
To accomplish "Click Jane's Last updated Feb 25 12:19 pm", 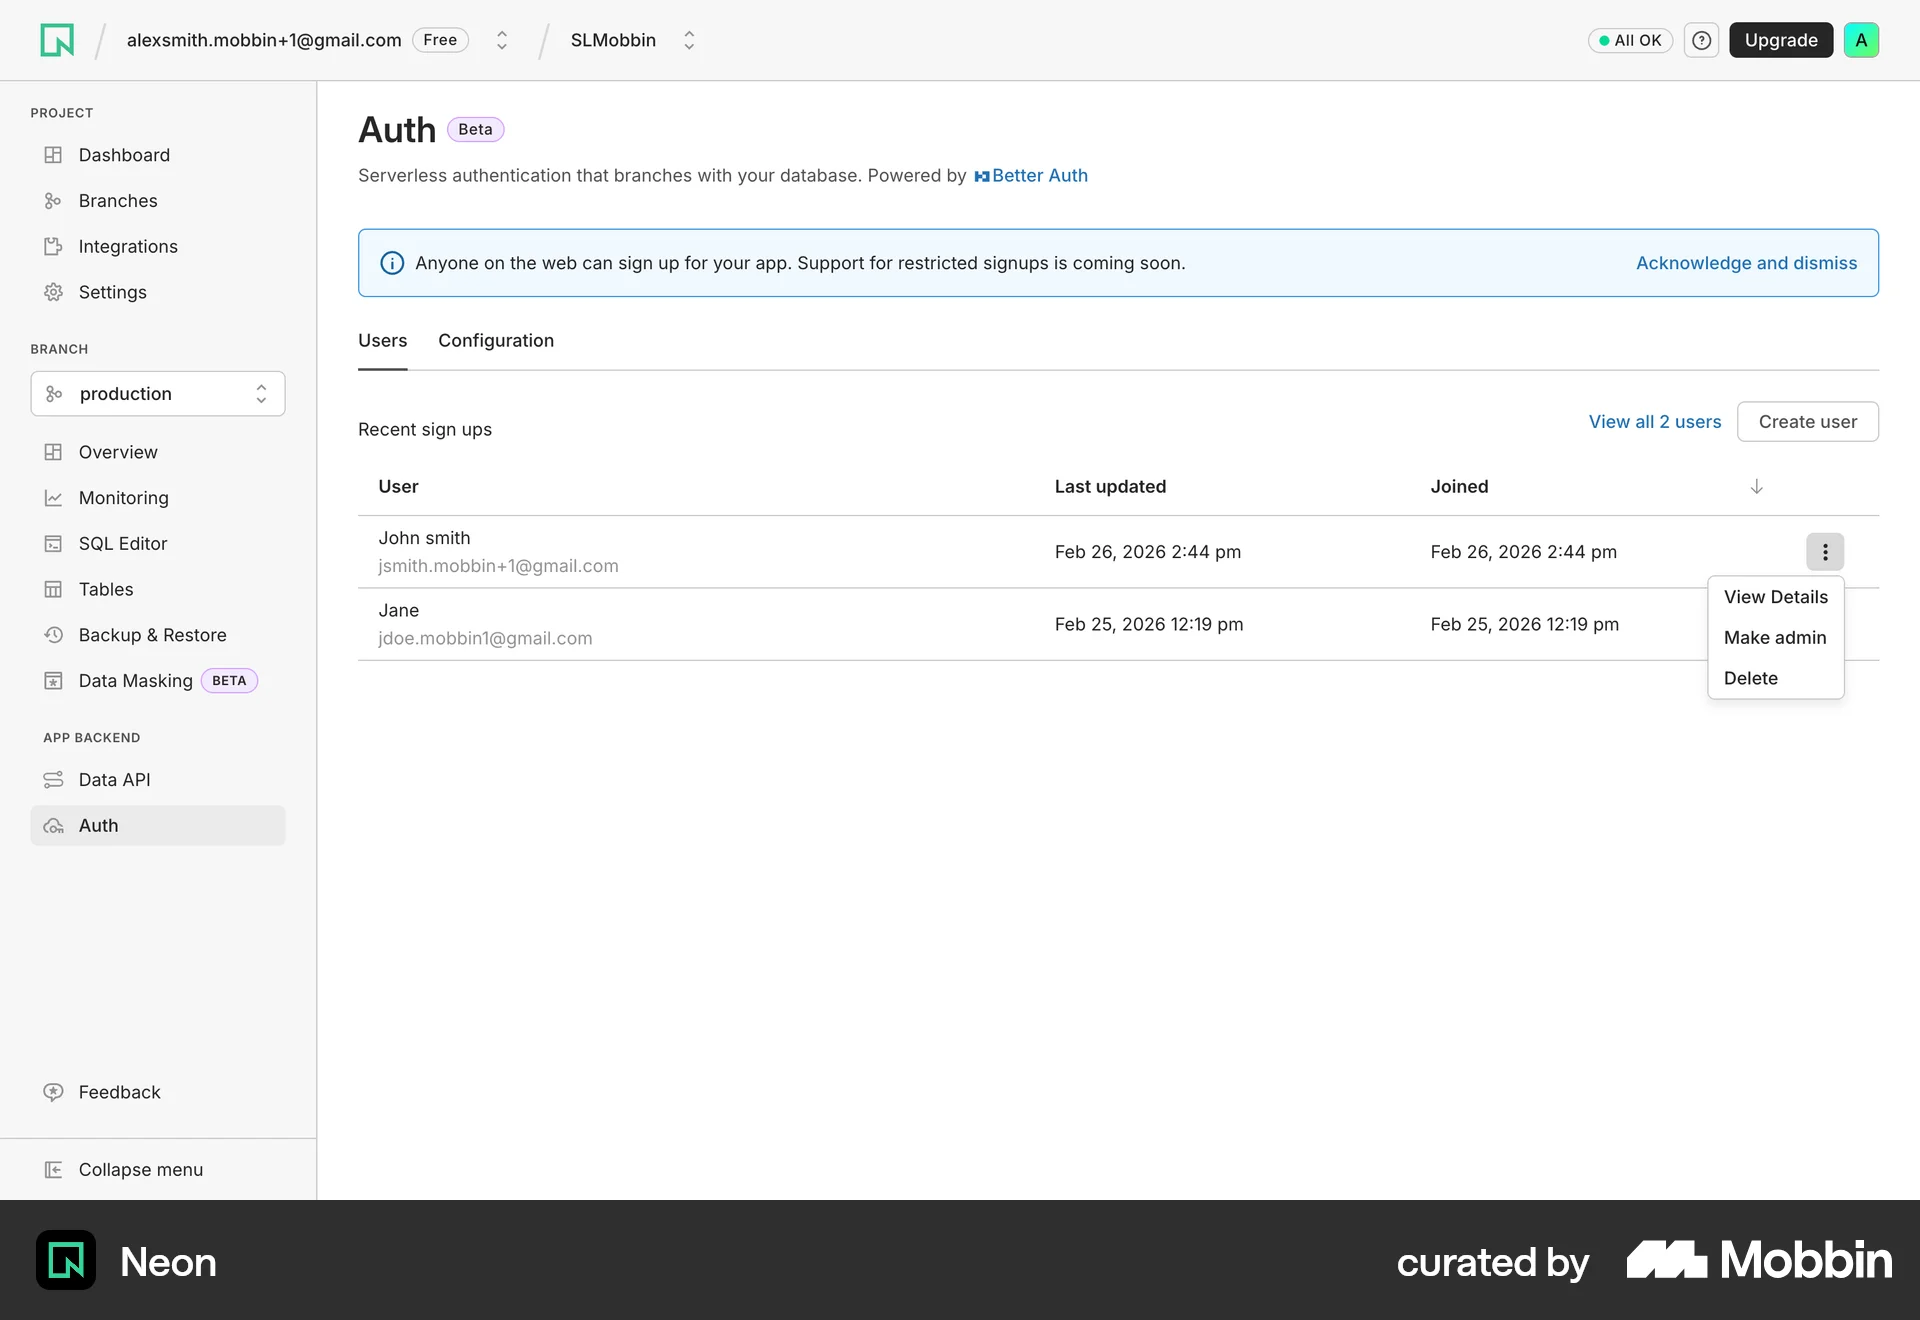I will [1149, 624].
